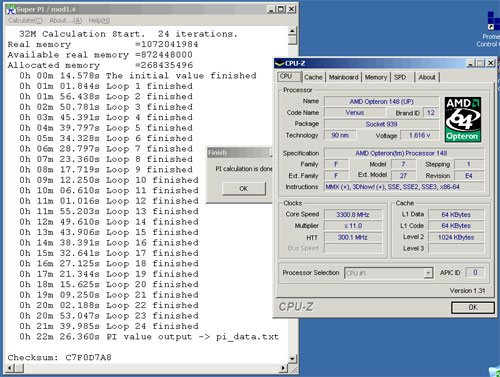The image size is (500, 377).
Task: Click the Technology value 90 nm
Action: [340, 135]
